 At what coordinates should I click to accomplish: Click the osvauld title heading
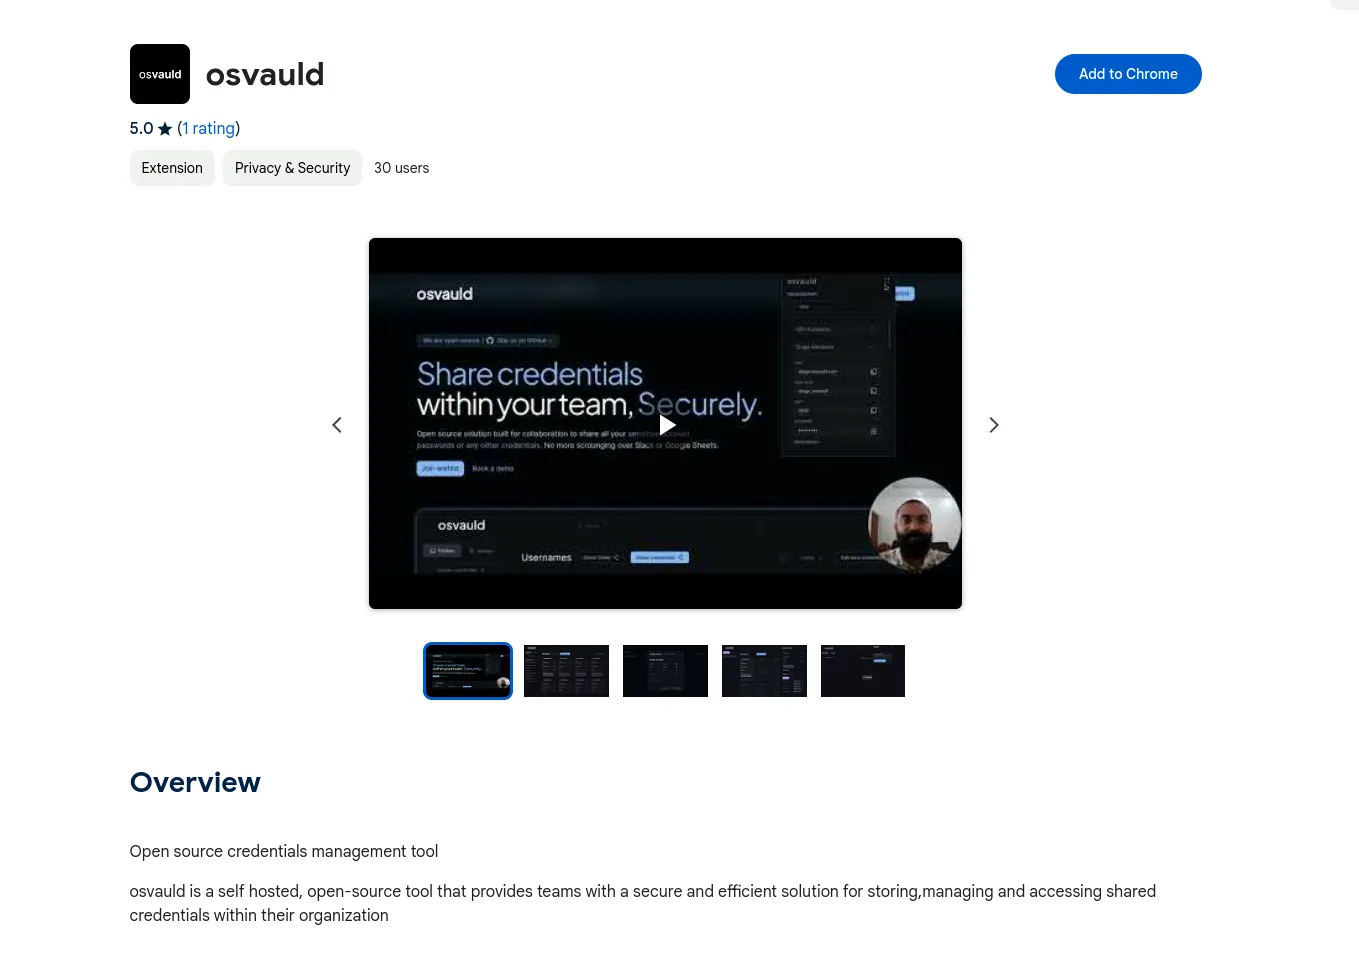coord(265,74)
